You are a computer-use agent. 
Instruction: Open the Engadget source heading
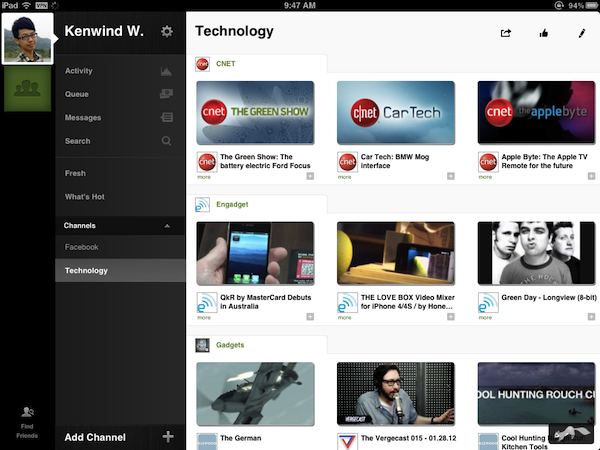coord(232,205)
